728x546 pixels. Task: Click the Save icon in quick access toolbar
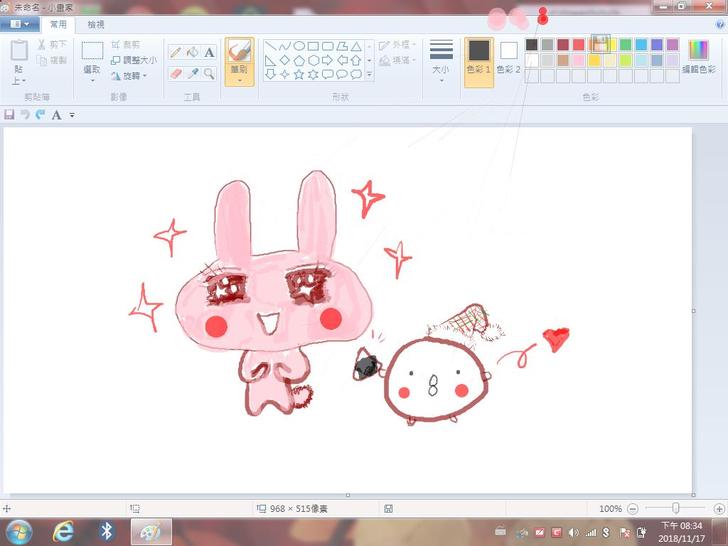click(x=10, y=115)
